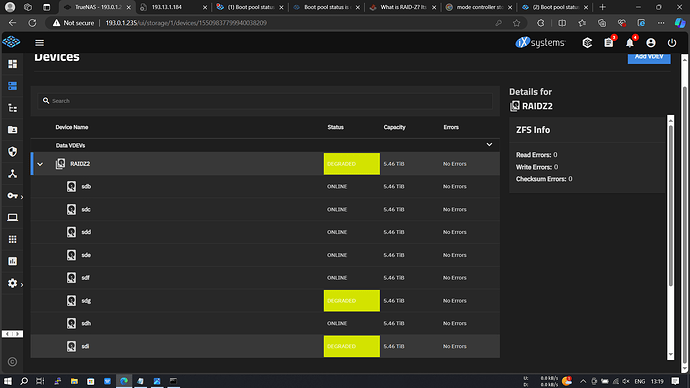The height and width of the screenshot is (388, 690).
Task: Open the Dashboard sidebar icon
Action: (x=12, y=64)
